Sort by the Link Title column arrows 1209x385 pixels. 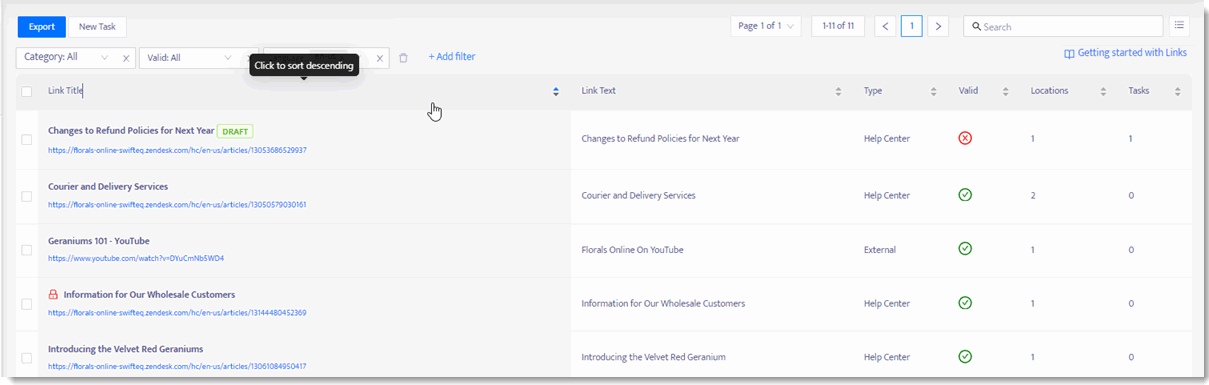coord(556,91)
